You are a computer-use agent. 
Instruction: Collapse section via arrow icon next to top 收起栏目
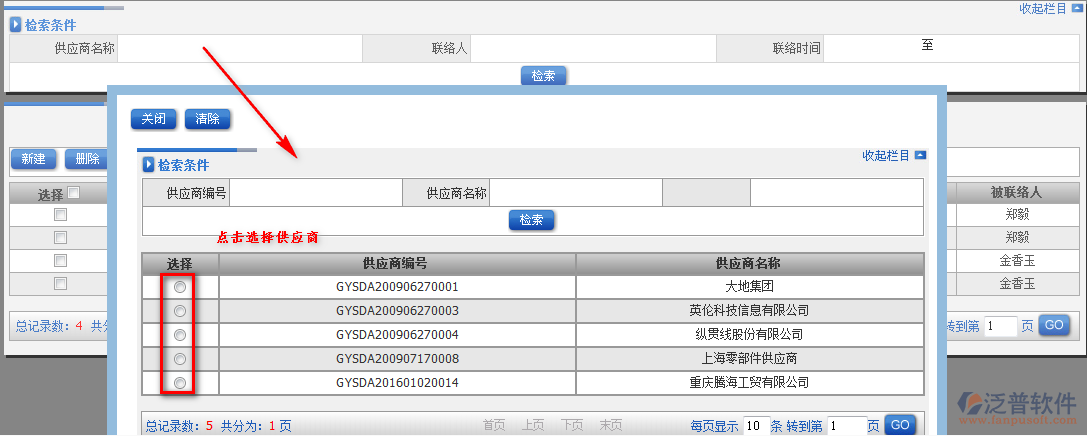coord(1076,9)
